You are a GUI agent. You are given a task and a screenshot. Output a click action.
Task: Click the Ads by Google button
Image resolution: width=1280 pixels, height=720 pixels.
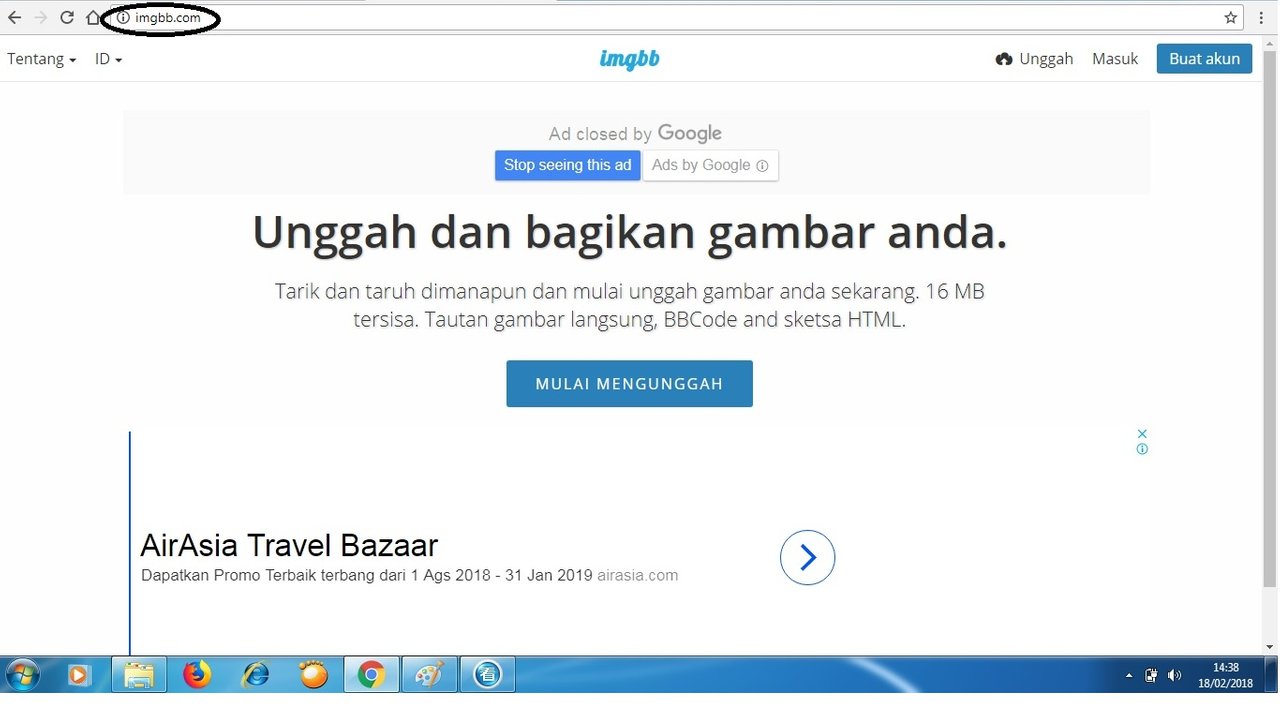point(710,165)
